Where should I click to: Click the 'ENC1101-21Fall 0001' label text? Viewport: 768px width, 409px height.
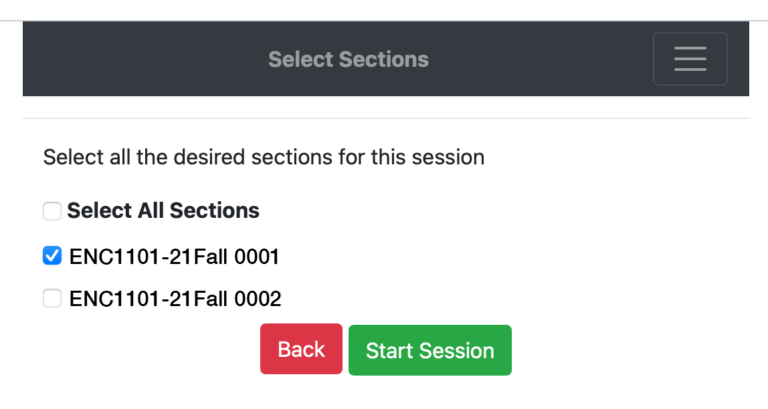tap(174, 257)
